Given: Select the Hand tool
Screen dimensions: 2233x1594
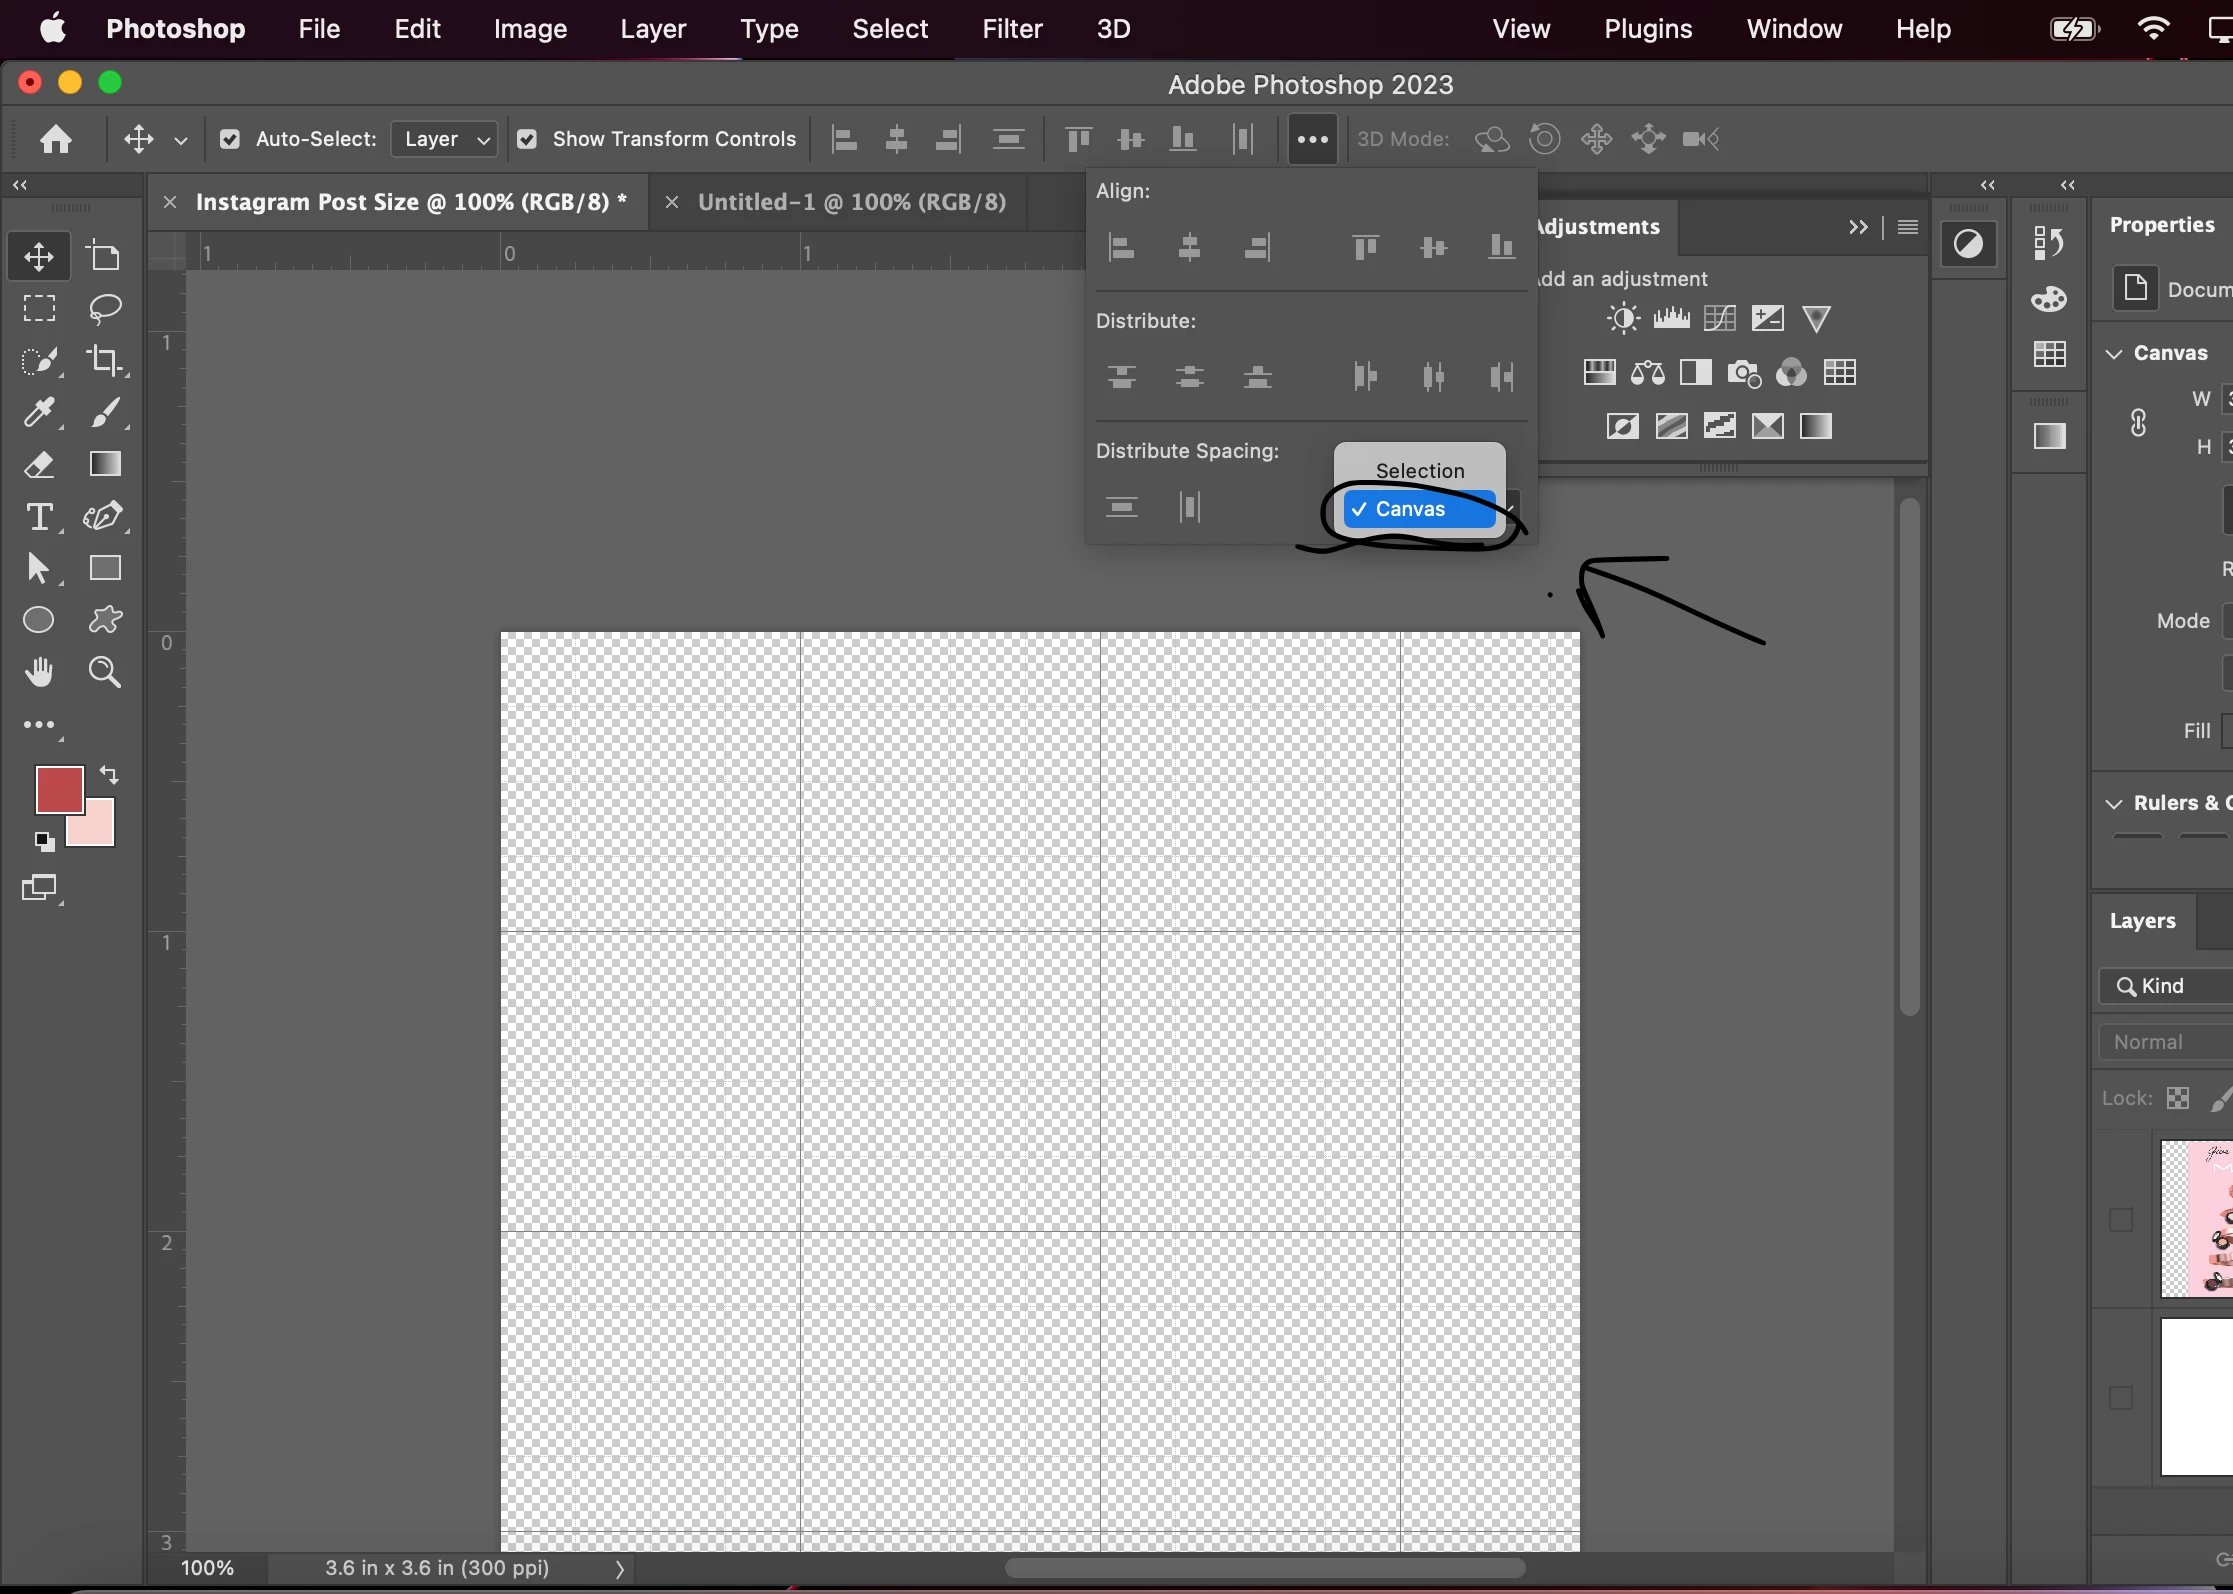Looking at the screenshot, I should coord(39,672).
